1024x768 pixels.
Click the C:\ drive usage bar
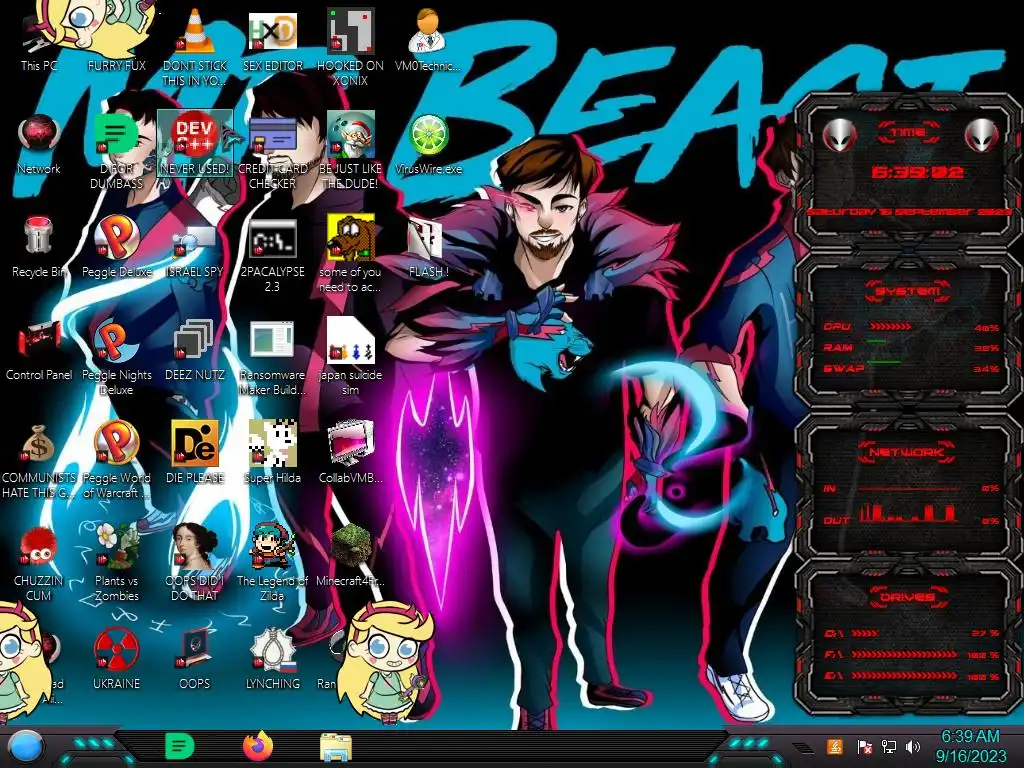click(865, 633)
